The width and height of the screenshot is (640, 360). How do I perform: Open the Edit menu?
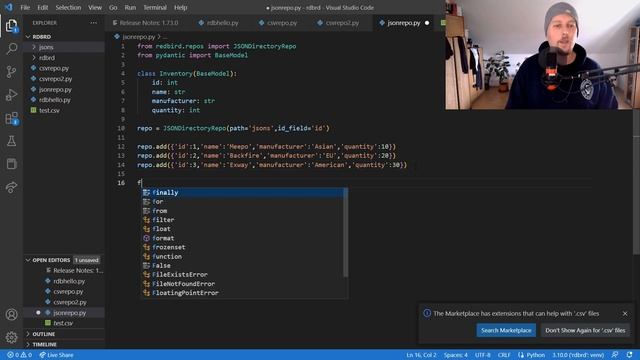(42, 7)
